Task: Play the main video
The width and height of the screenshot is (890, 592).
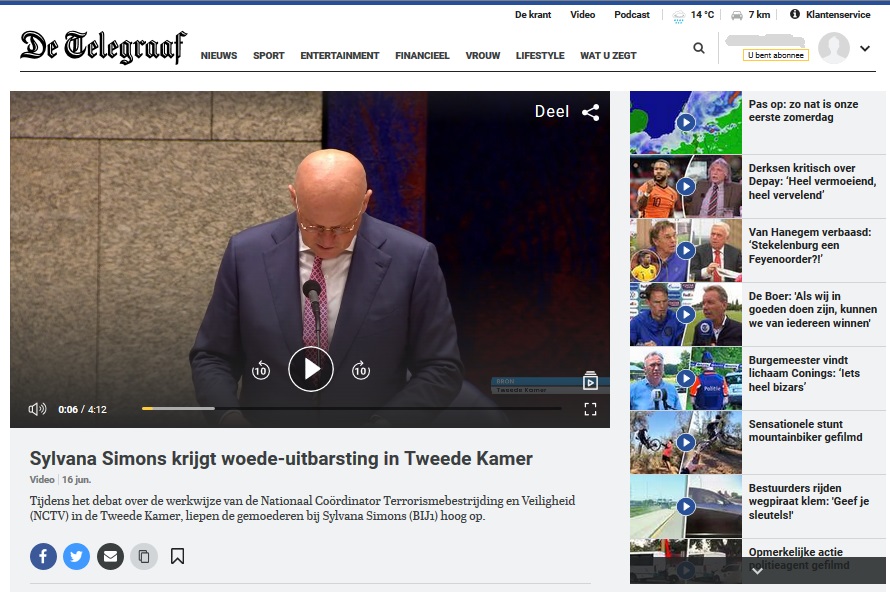Action: 310,370
